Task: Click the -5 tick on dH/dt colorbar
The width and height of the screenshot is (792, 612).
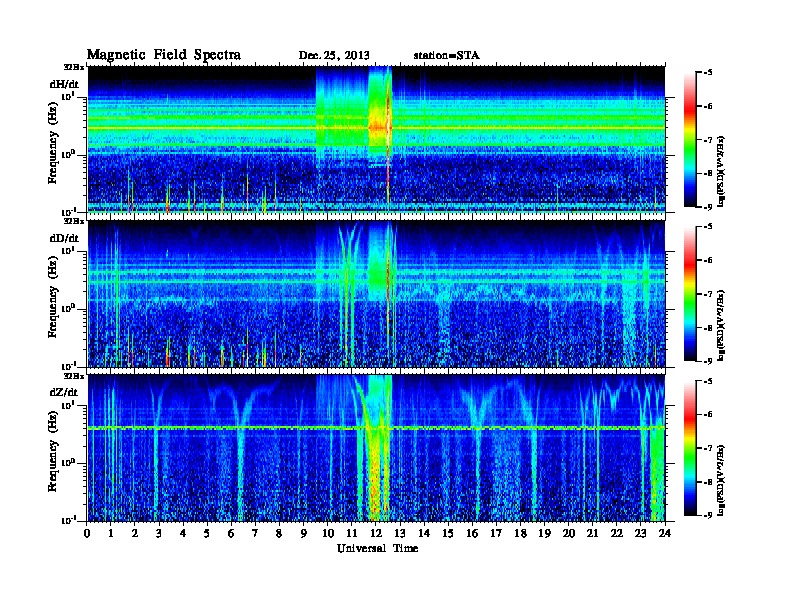Action: click(x=708, y=73)
